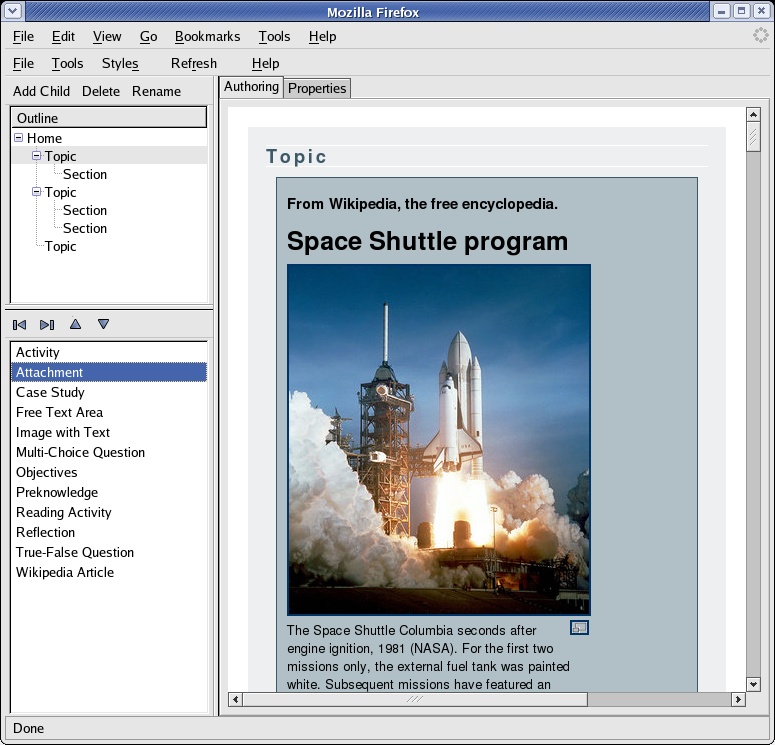Open the window menu icon in title bar
Image resolution: width=775 pixels, height=745 pixels.
[13, 11]
